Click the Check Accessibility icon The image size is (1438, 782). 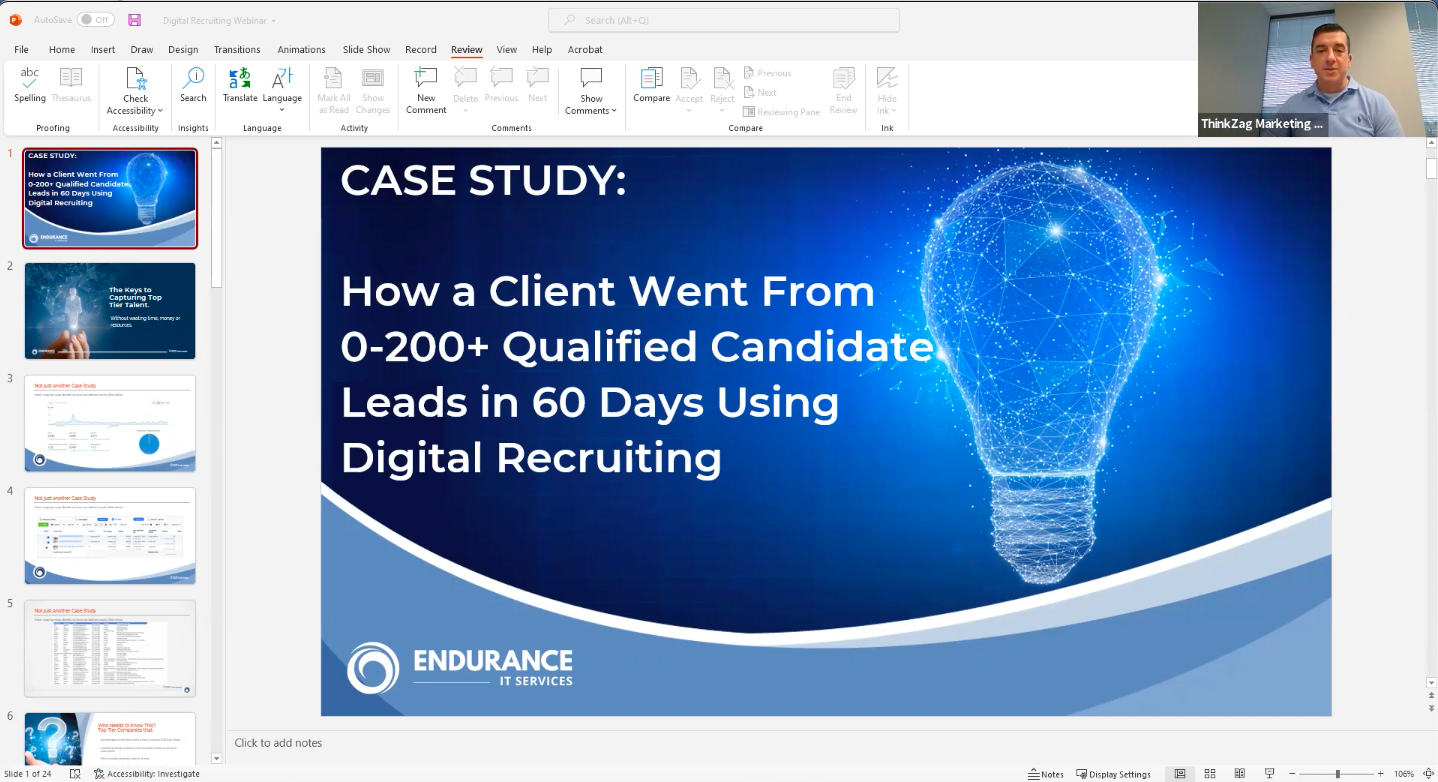[x=136, y=79]
